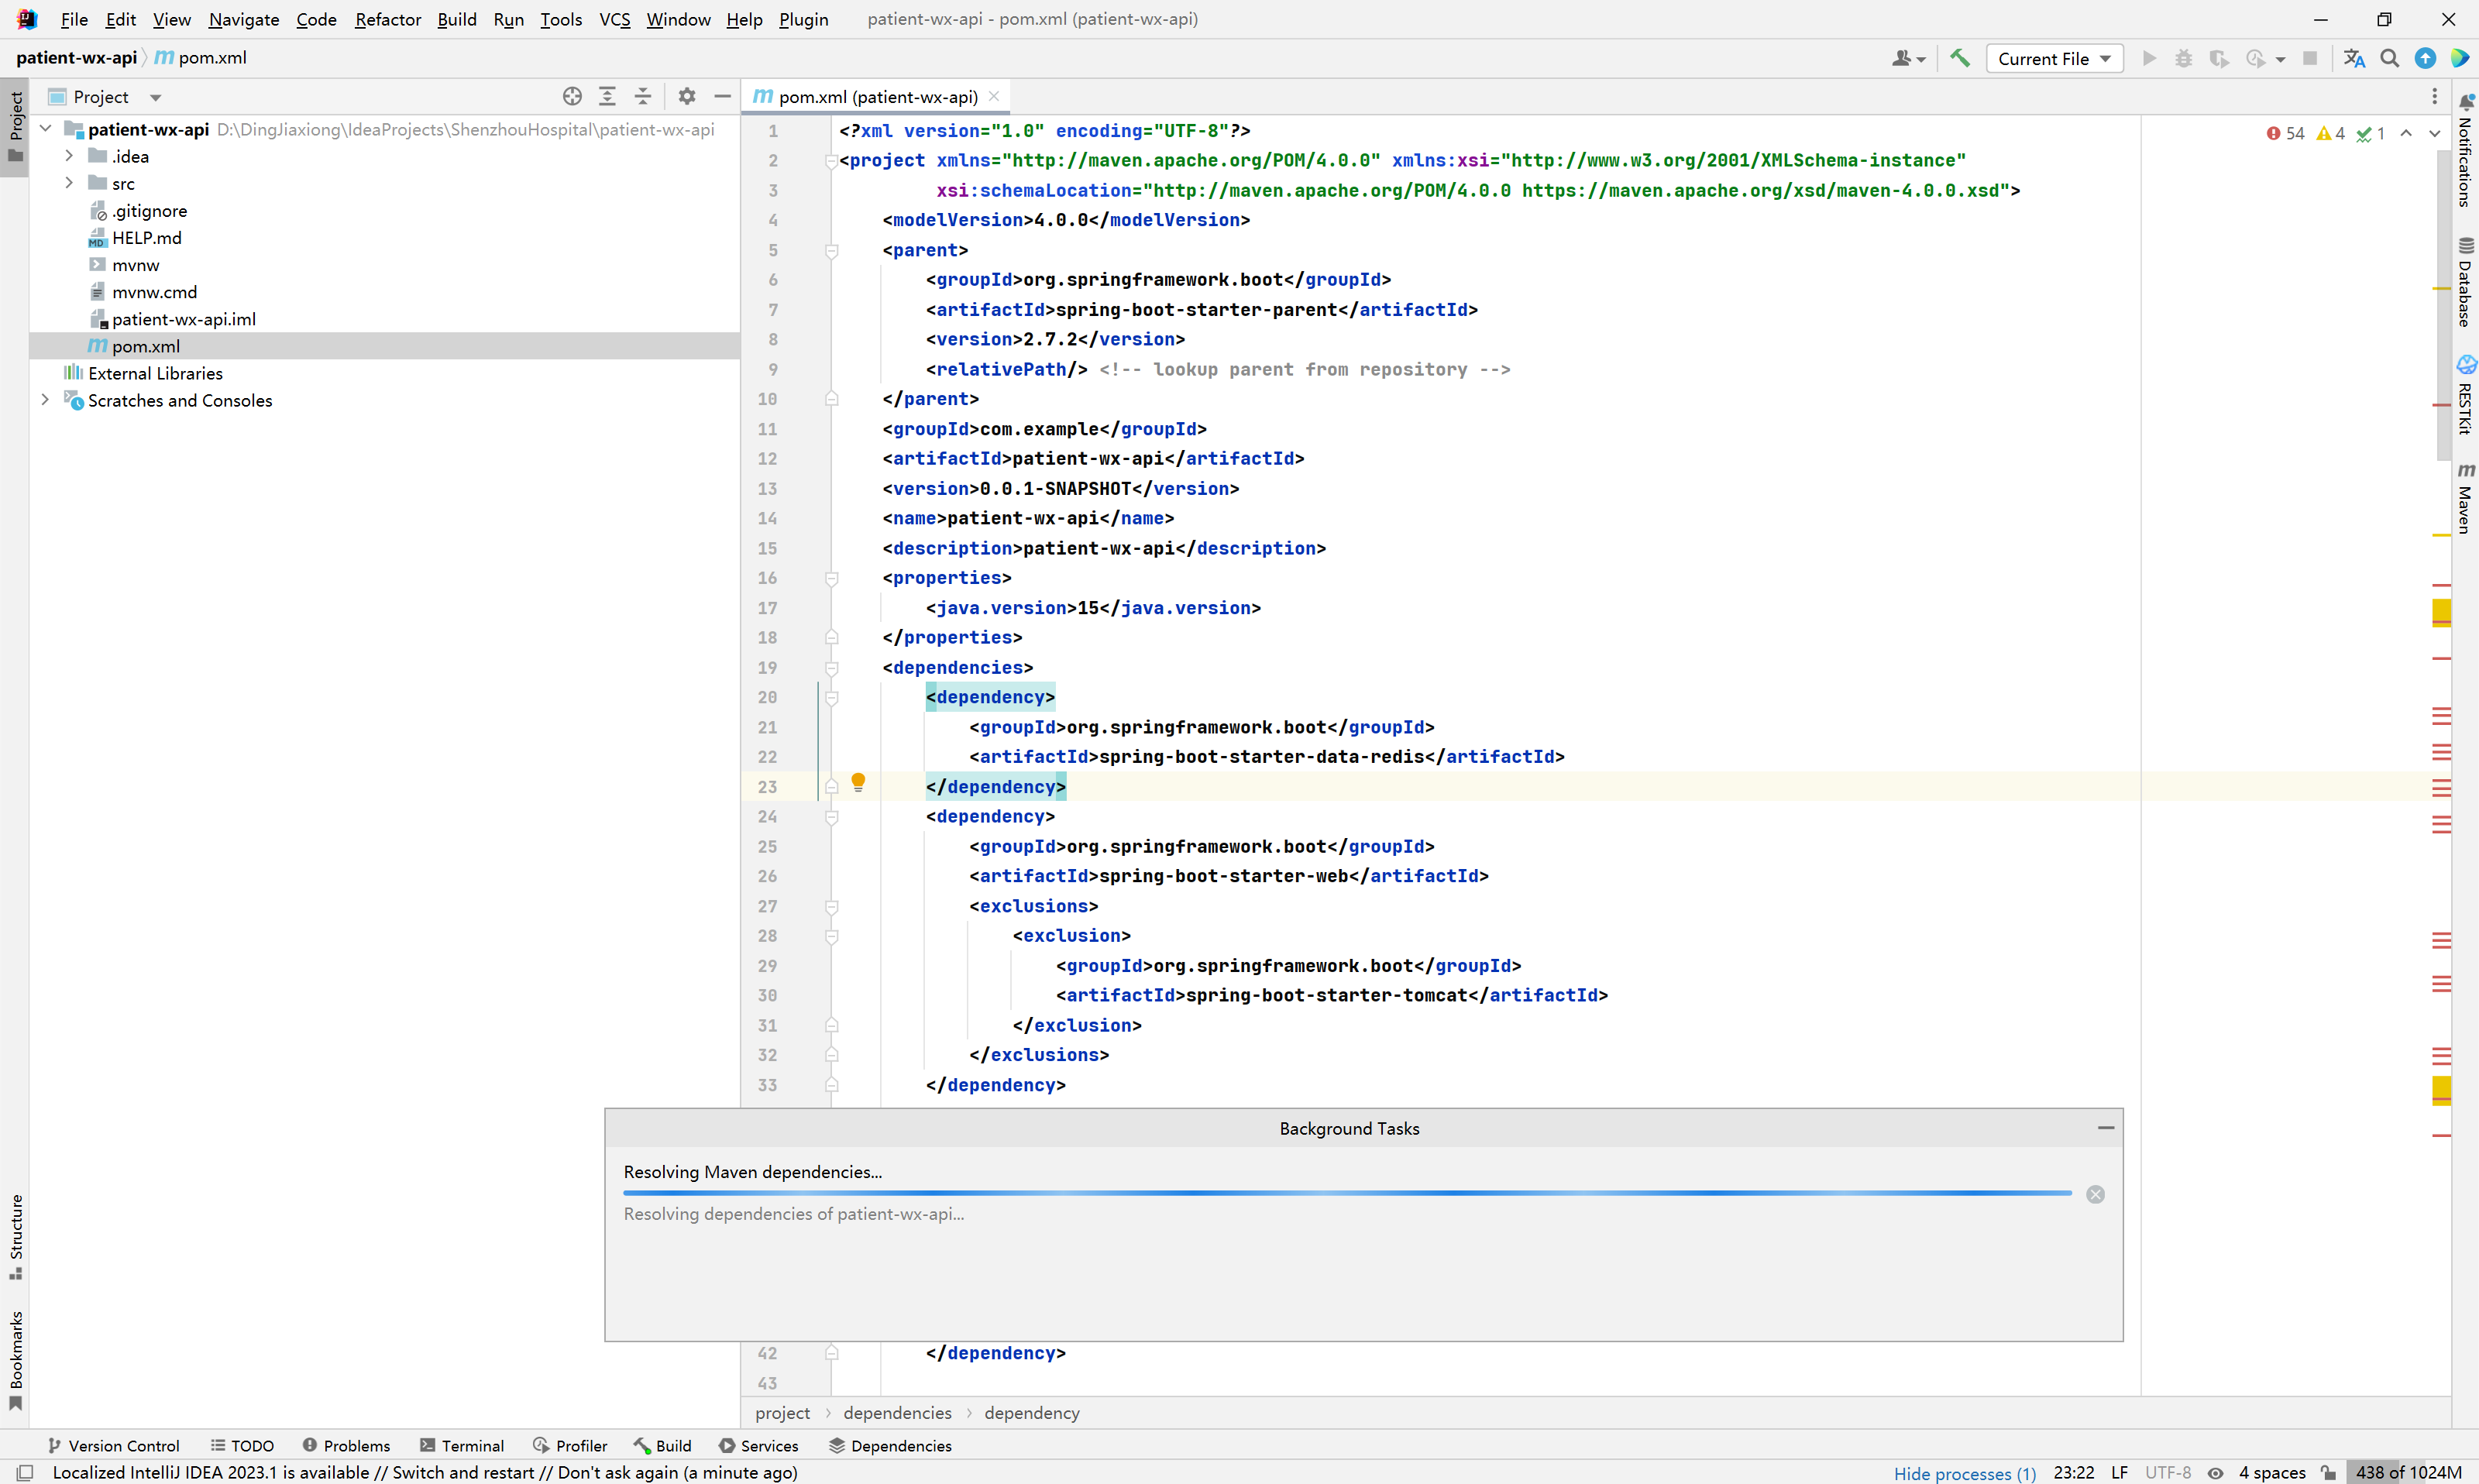Open the Current File run configuration dropdown

[x=2054, y=58]
